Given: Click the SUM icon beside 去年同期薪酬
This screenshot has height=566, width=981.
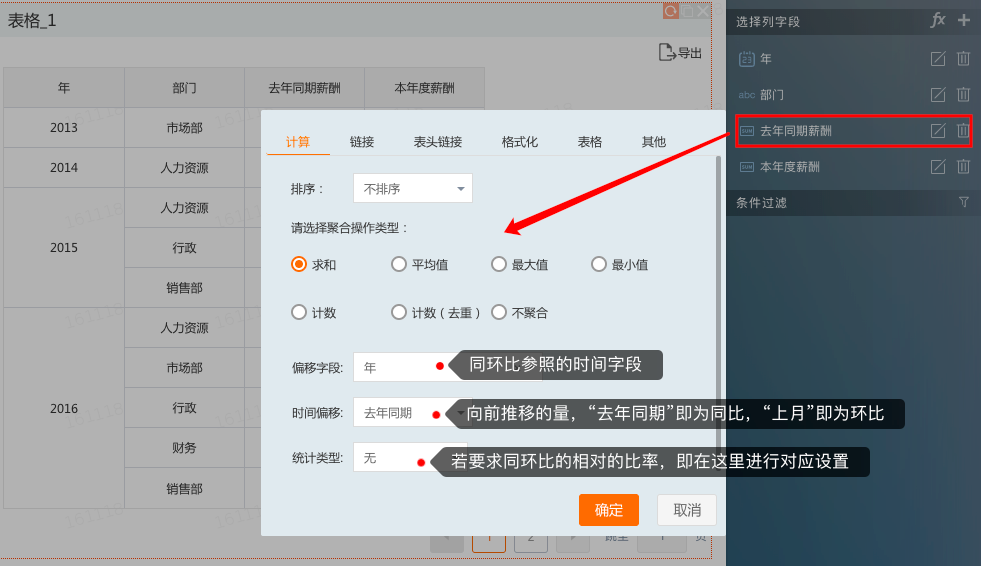Looking at the screenshot, I should tap(746, 131).
